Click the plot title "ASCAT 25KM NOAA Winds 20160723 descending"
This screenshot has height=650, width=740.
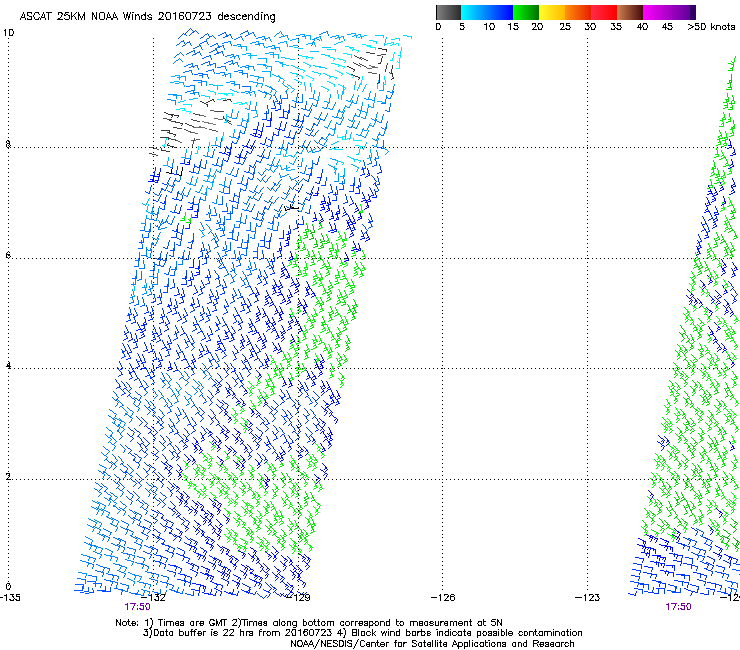147,17
